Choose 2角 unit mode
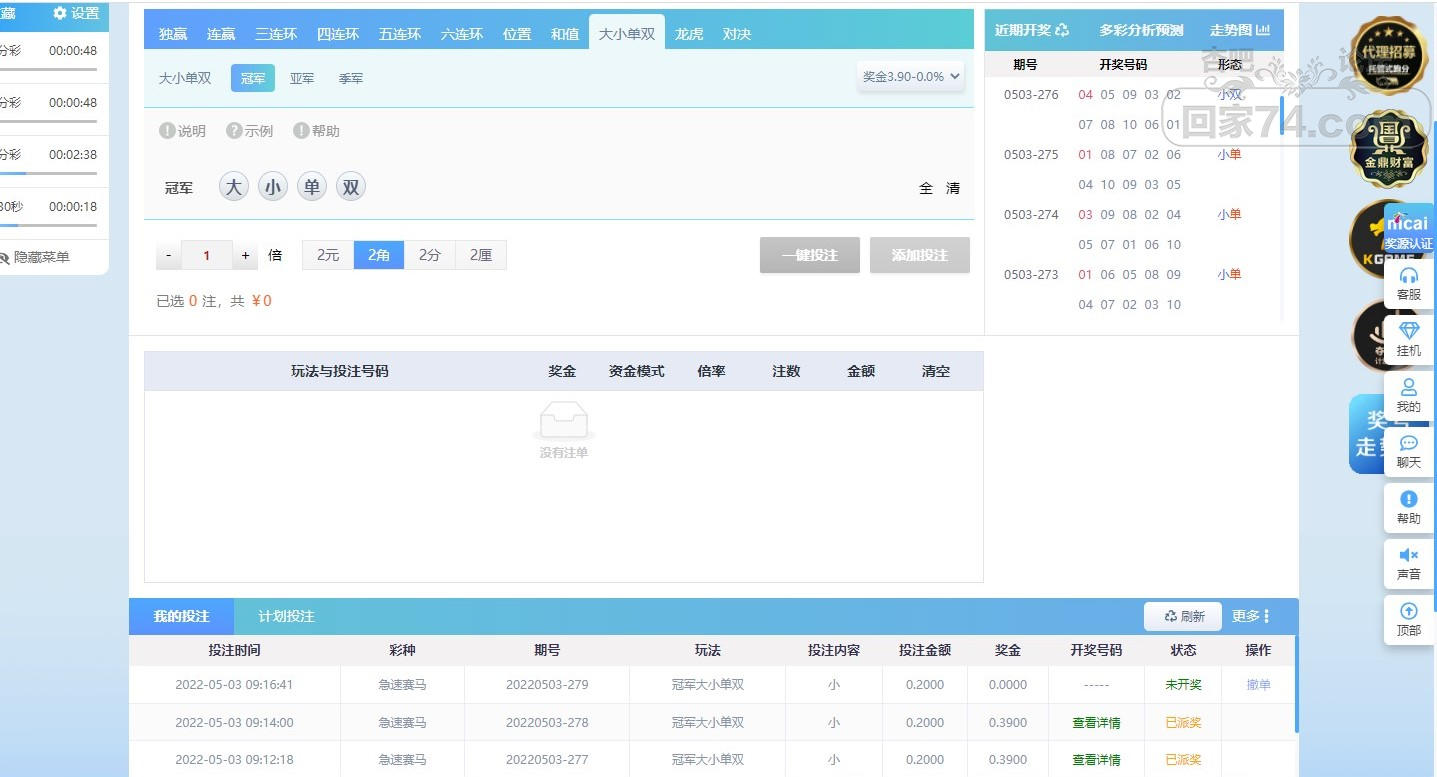The height and width of the screenshot is (777, 1437). click(379, 255)
